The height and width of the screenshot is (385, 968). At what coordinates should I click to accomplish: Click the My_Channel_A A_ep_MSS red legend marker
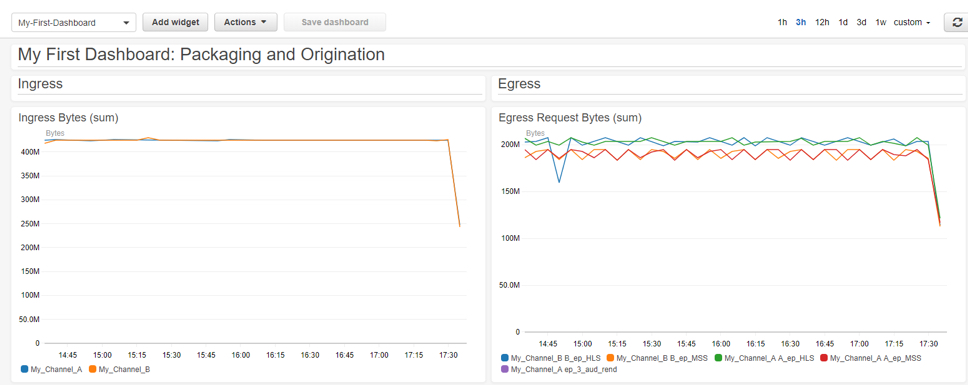(825, 358)
